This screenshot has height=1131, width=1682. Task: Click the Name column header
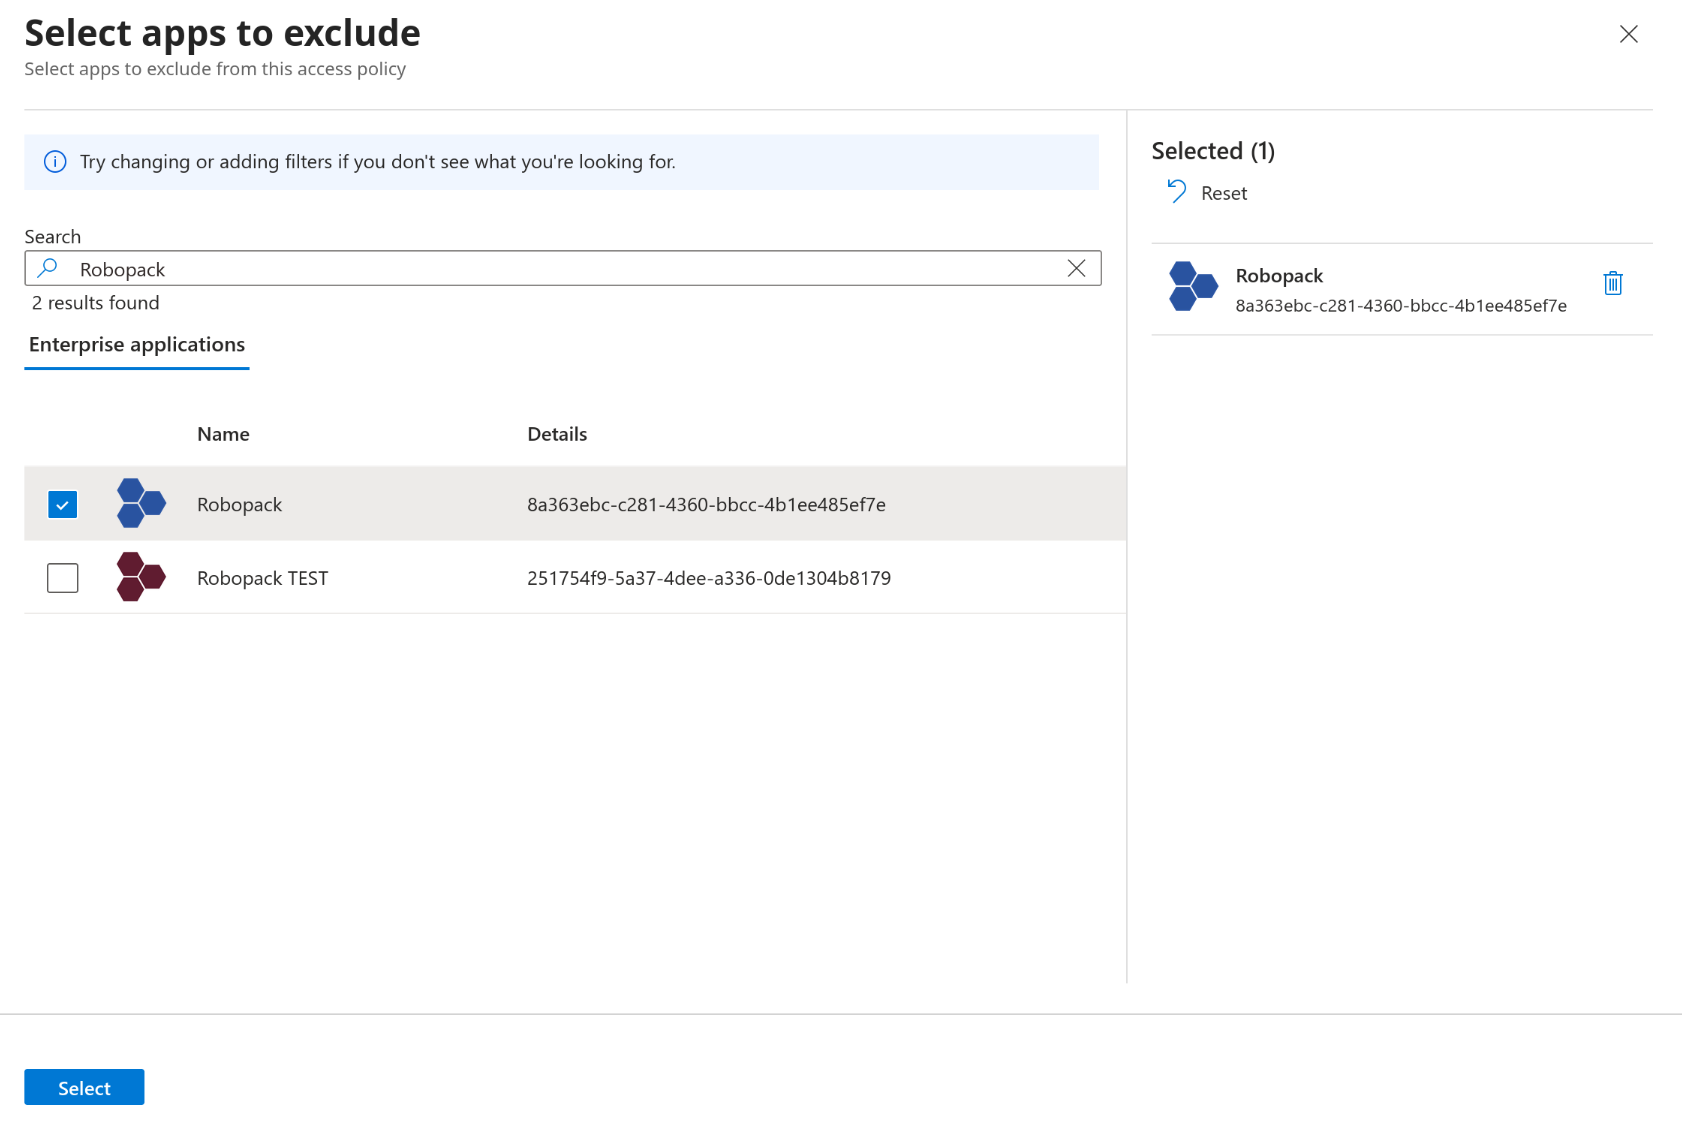(x=223, y=434)
